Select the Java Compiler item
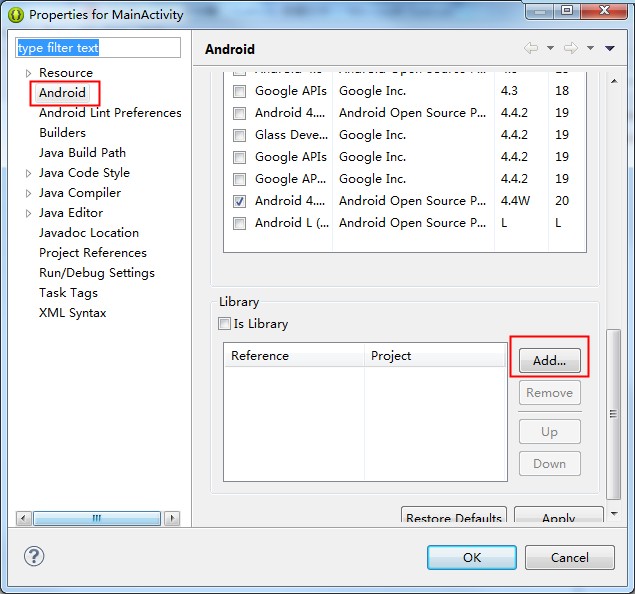 point(80,193)
